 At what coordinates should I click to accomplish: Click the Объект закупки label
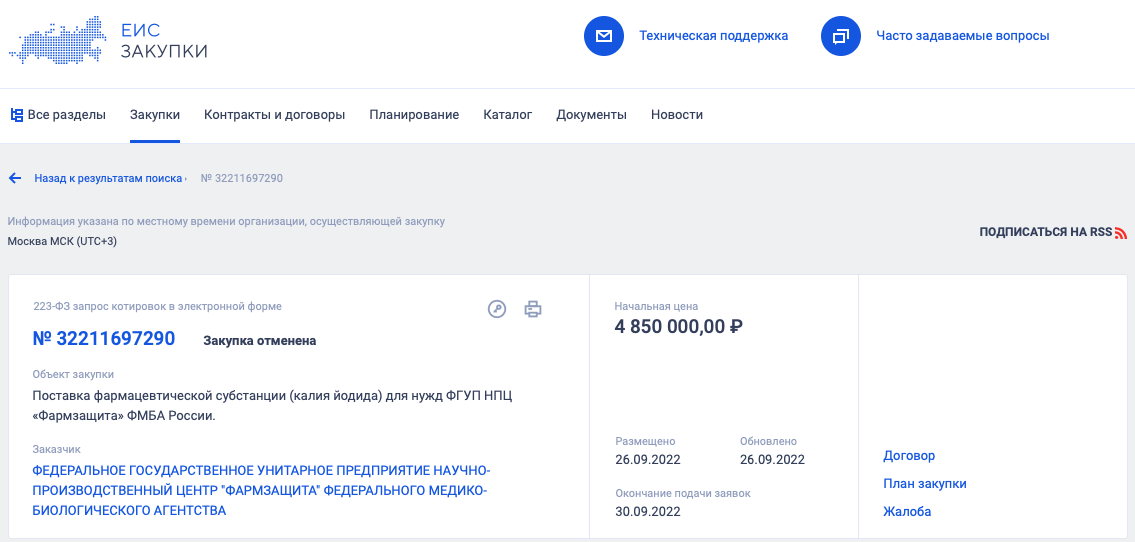tap(73, 374)
